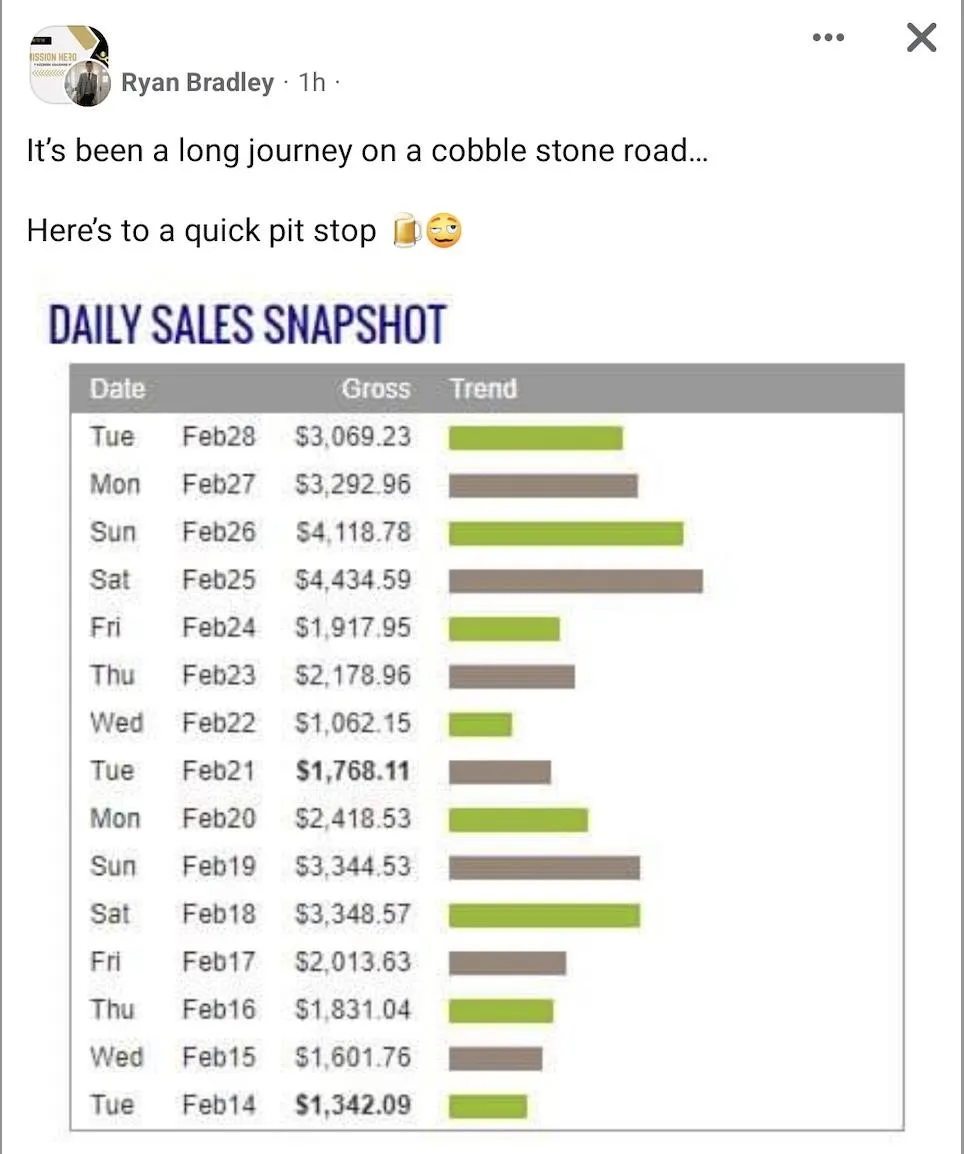Click the post text about cobble stone road
The width and height of the screenshot is (964, 1154).
pos(367,151)
